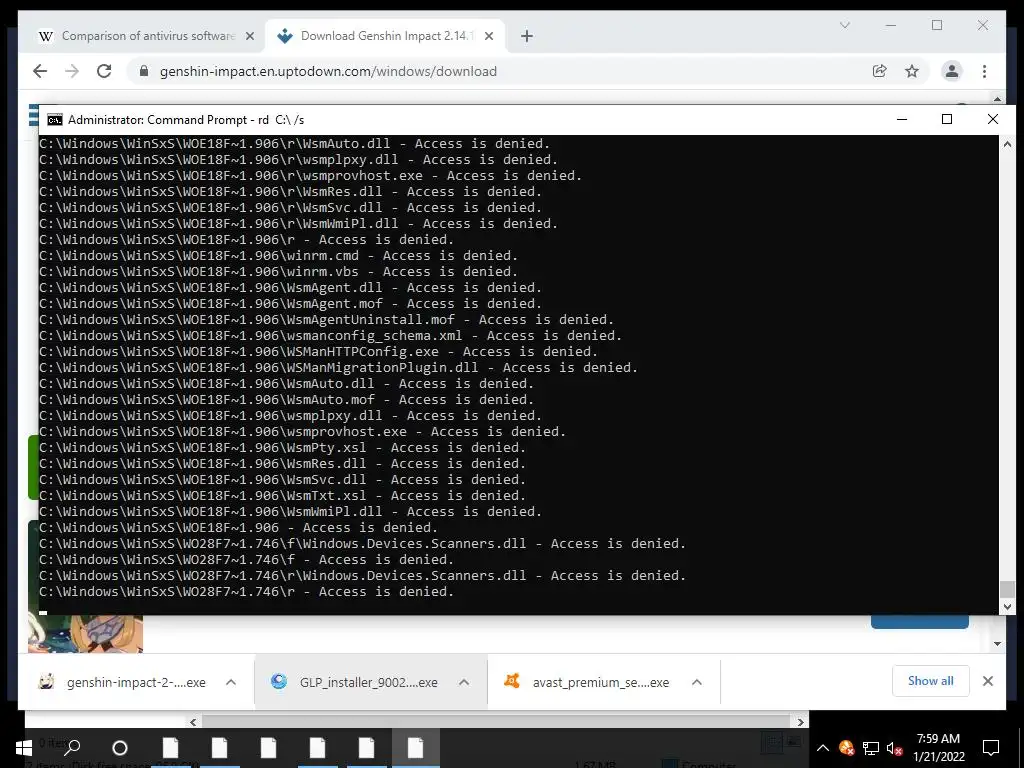Show hidden system tray icons
The height and width of the screenshot is (768, 1024).
[x=823, y=748]
